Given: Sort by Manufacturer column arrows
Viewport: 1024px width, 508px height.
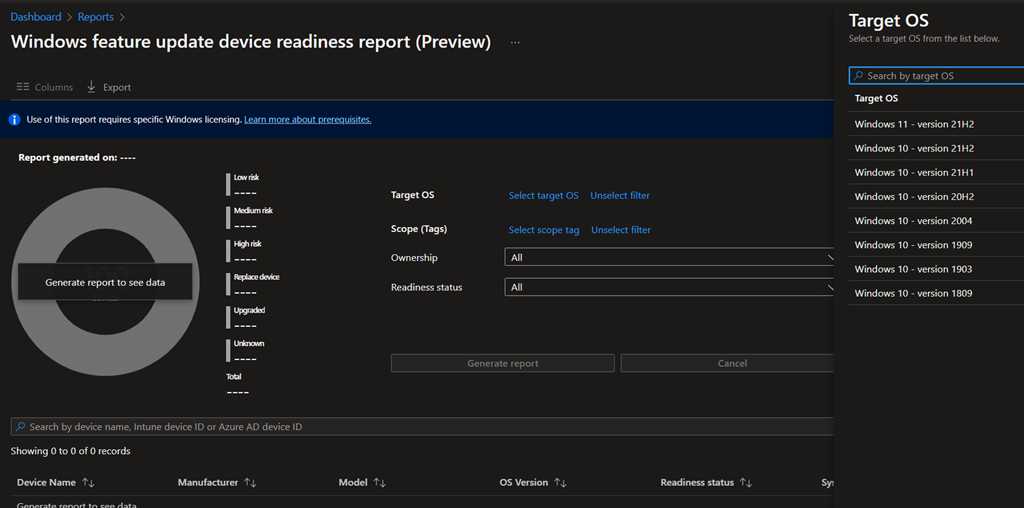Looking at the screenshot, I should [x=250, y=483].
